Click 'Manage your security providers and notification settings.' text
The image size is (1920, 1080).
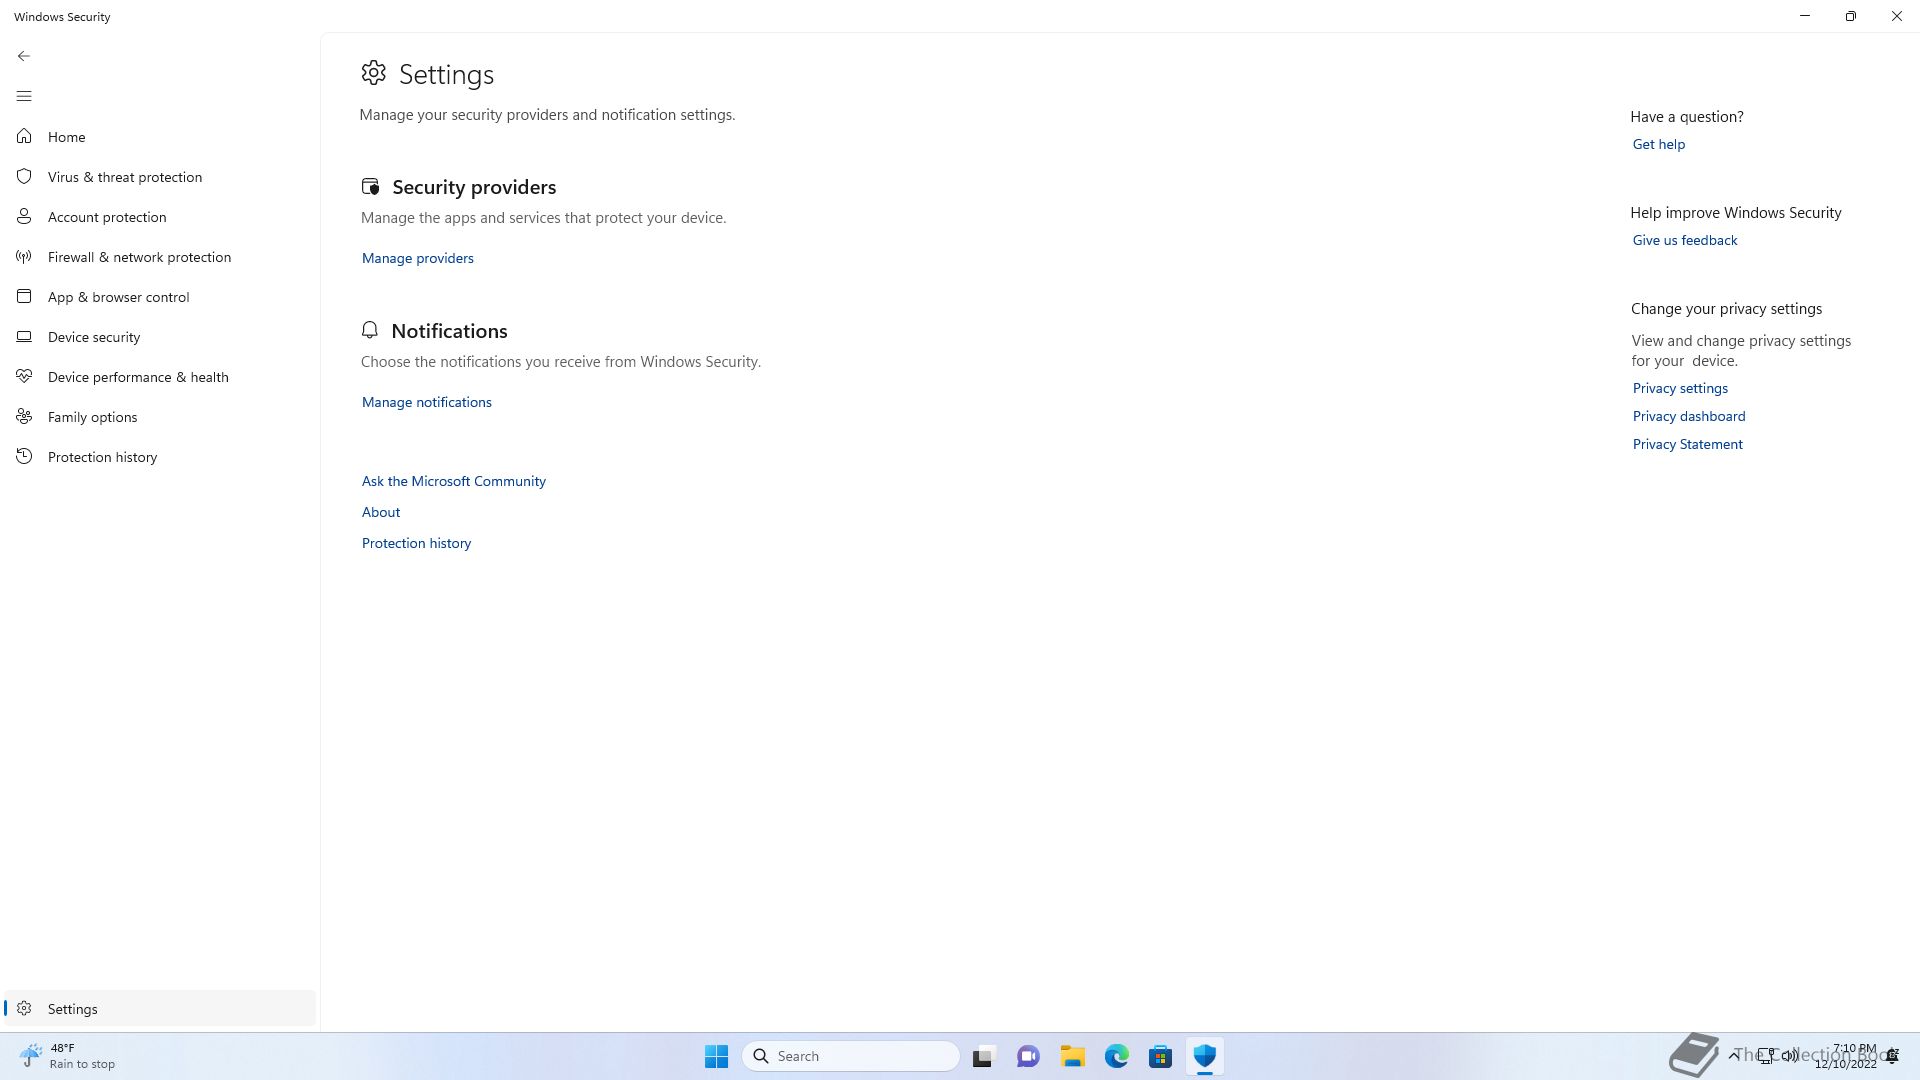[547, 115]
